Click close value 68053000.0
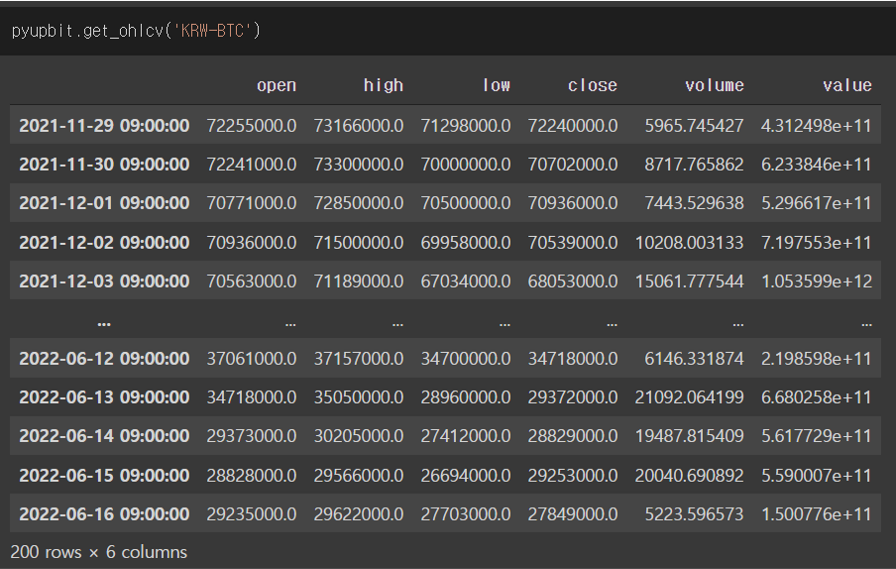Screen dimensions: 896x569 [x=573, y=282]
